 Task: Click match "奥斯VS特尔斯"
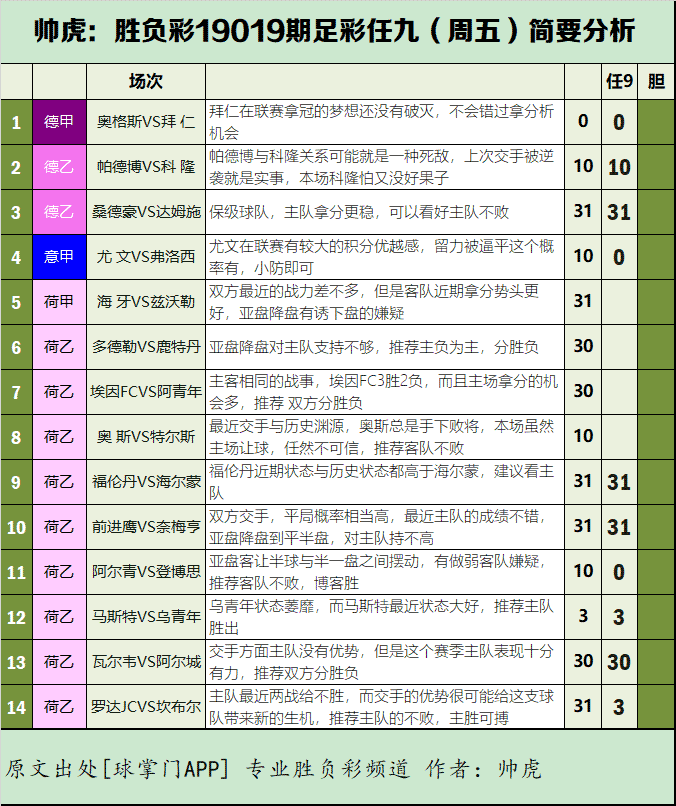click(146, 436)
